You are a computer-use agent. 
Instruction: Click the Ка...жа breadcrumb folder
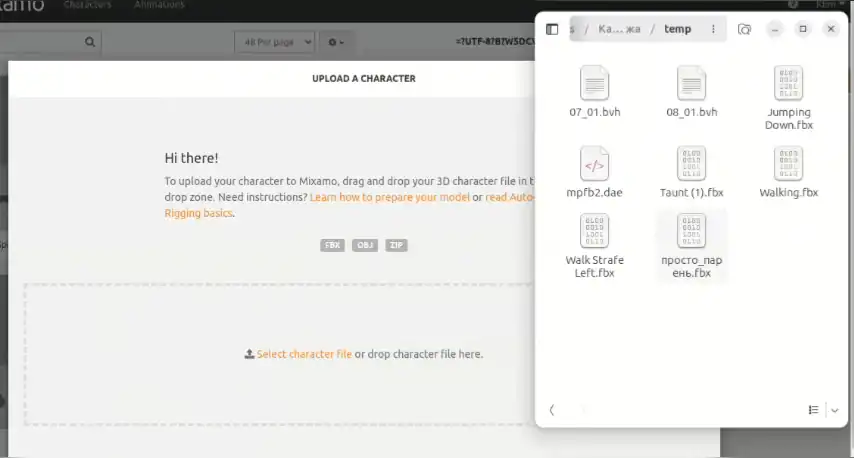click(x=619, y=29)
